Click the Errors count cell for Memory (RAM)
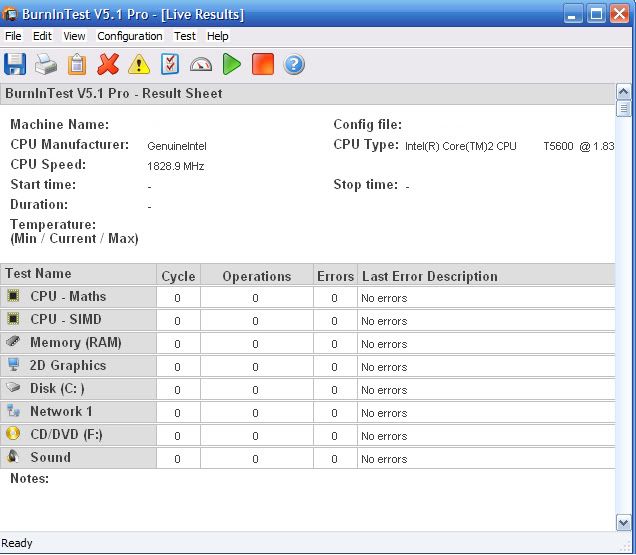Screen dimensions: 636x555 coord(335,344)
